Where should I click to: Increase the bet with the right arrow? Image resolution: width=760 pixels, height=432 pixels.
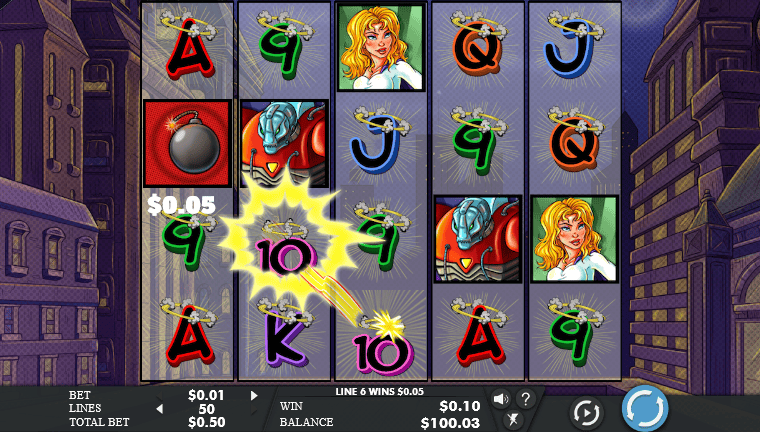254,396
